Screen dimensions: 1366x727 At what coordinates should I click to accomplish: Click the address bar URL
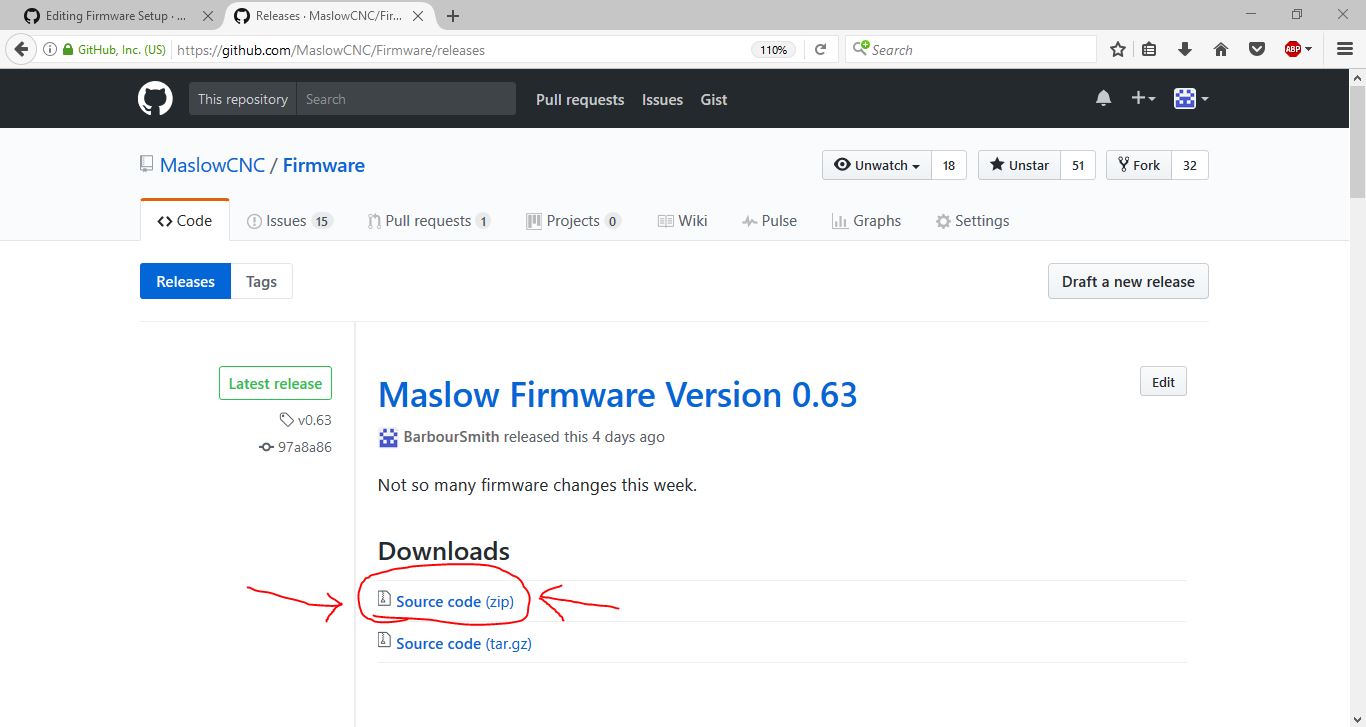click(x=331, y=49)
